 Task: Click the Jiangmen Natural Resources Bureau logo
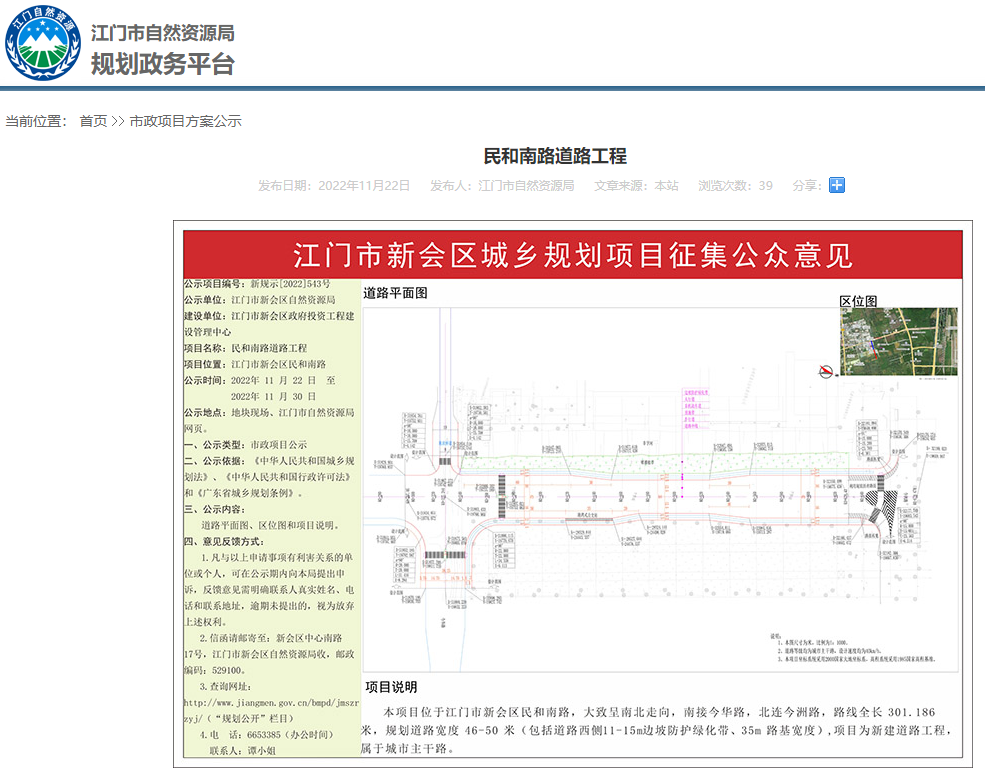(43, 45)
